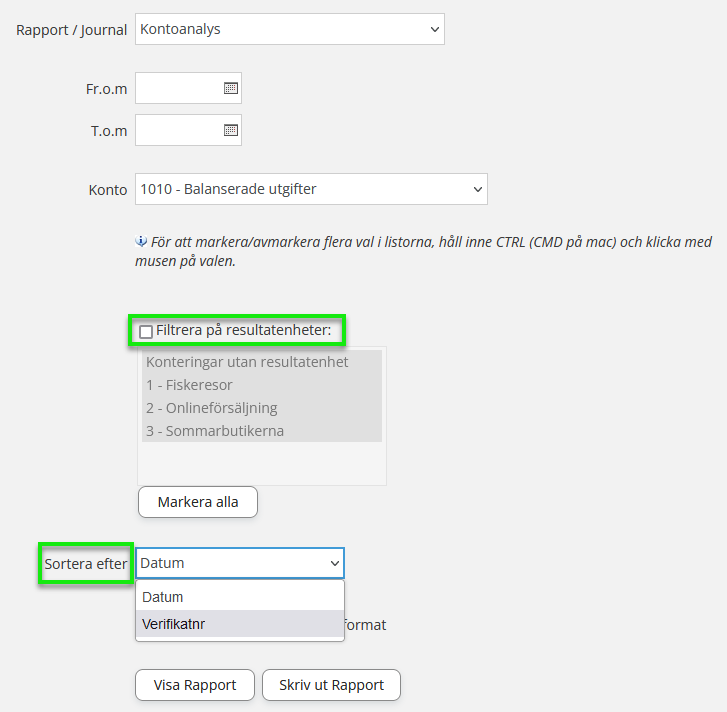Click into the Fr.o.m date field
727x712 pixels.
coord(178,89)
